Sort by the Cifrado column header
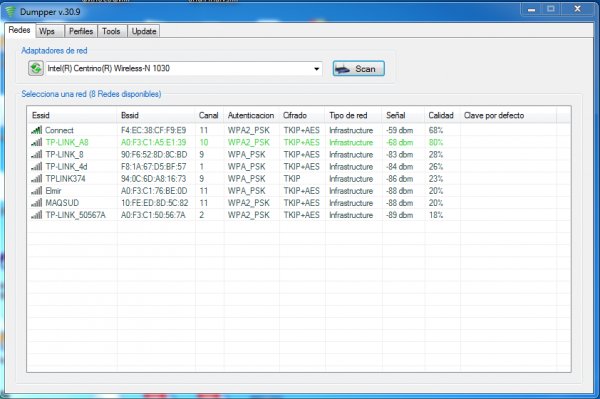The width and height of the screenshot is (600, 399). click(302, 115)
